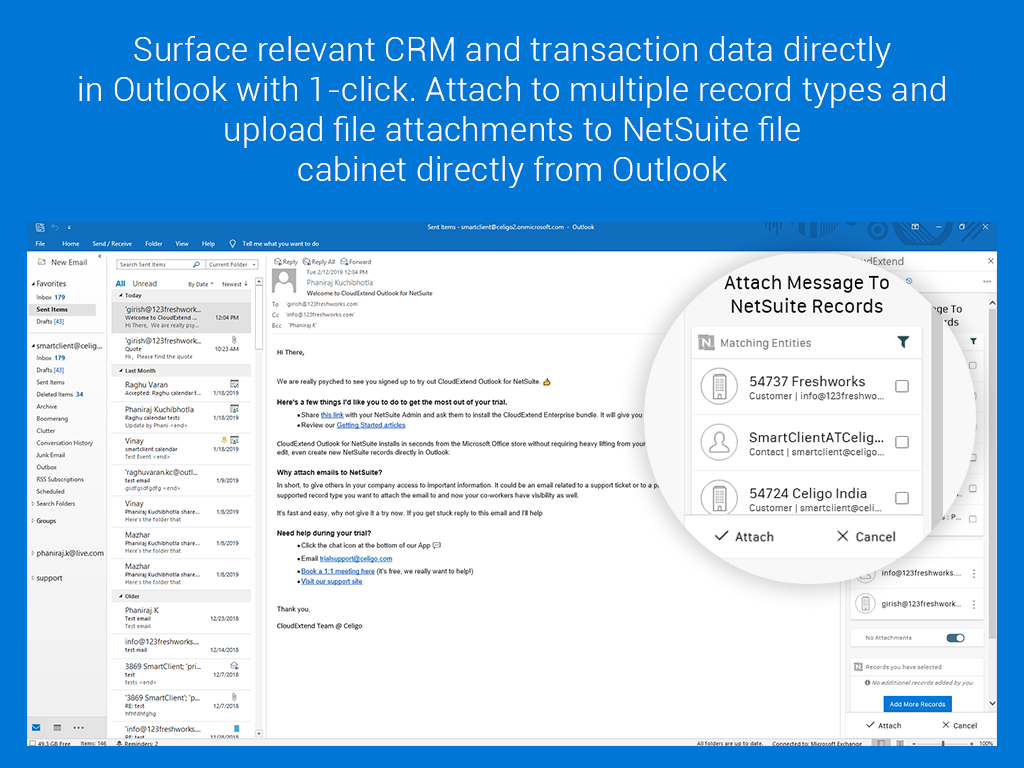Open the CloudExtend pane ellipsis menu

987,281
